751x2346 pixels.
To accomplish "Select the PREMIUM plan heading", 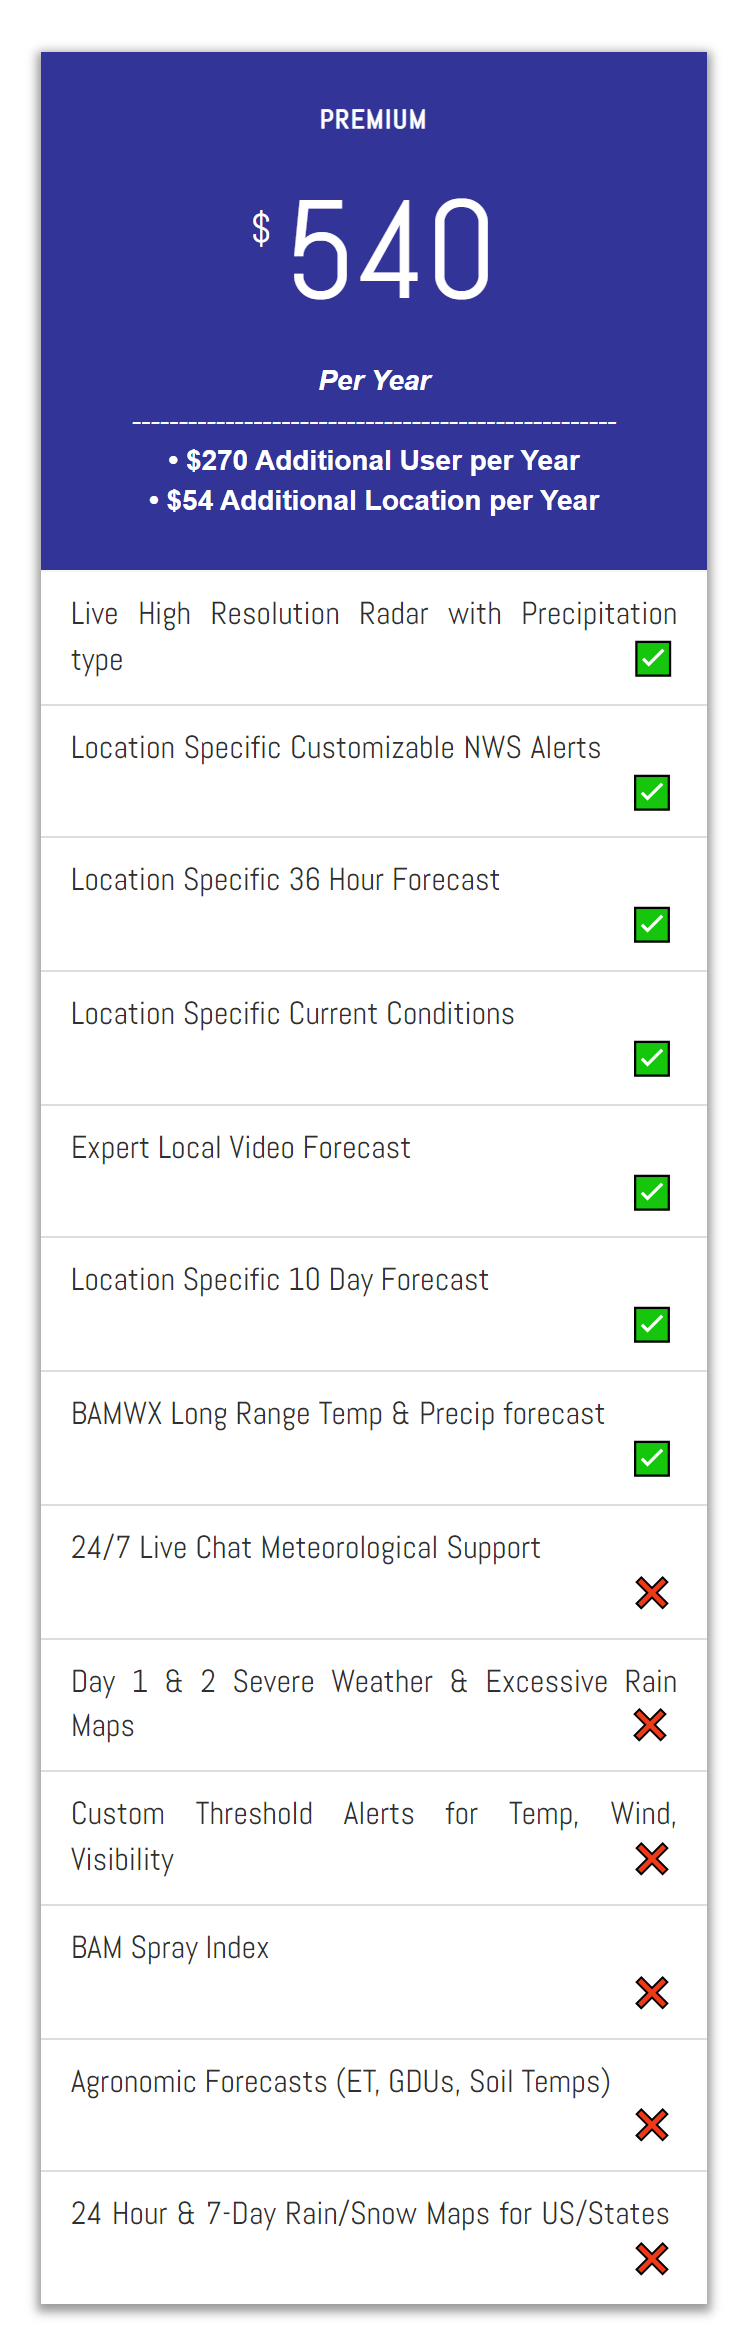I will pyautogui.click(x=373, y=120).
